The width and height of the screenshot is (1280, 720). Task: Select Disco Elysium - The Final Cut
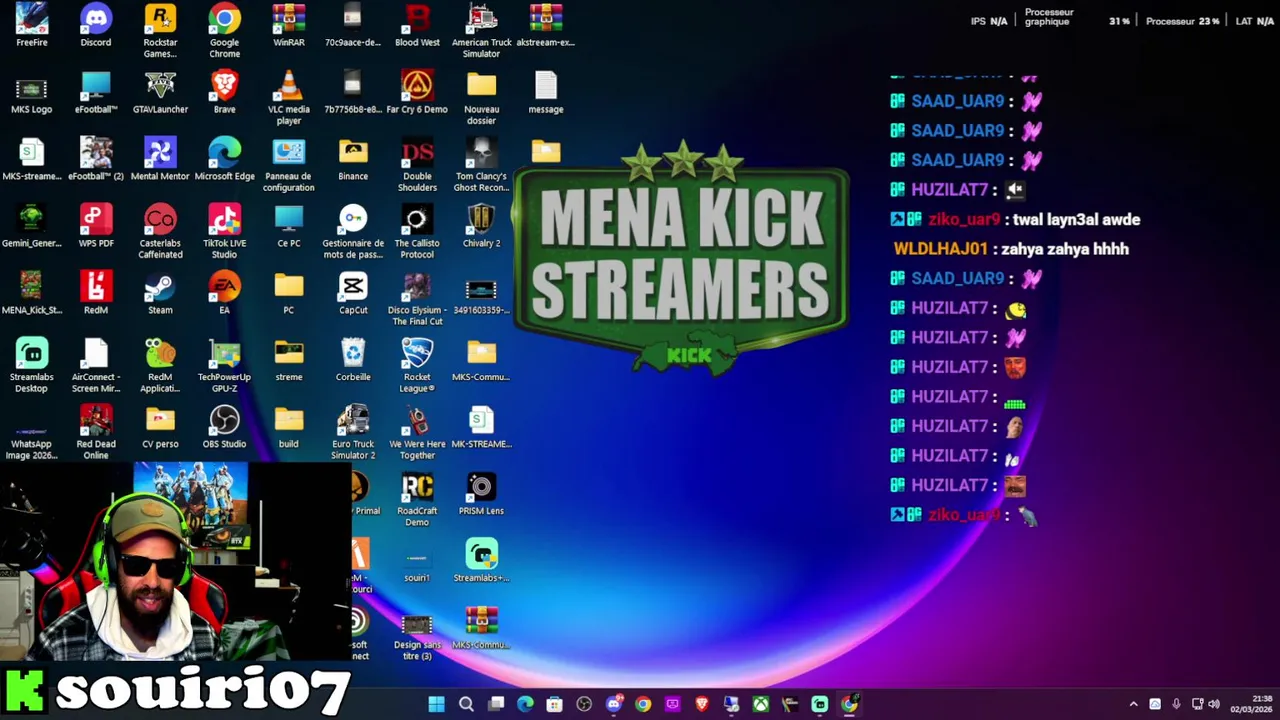tap(417, 299)
